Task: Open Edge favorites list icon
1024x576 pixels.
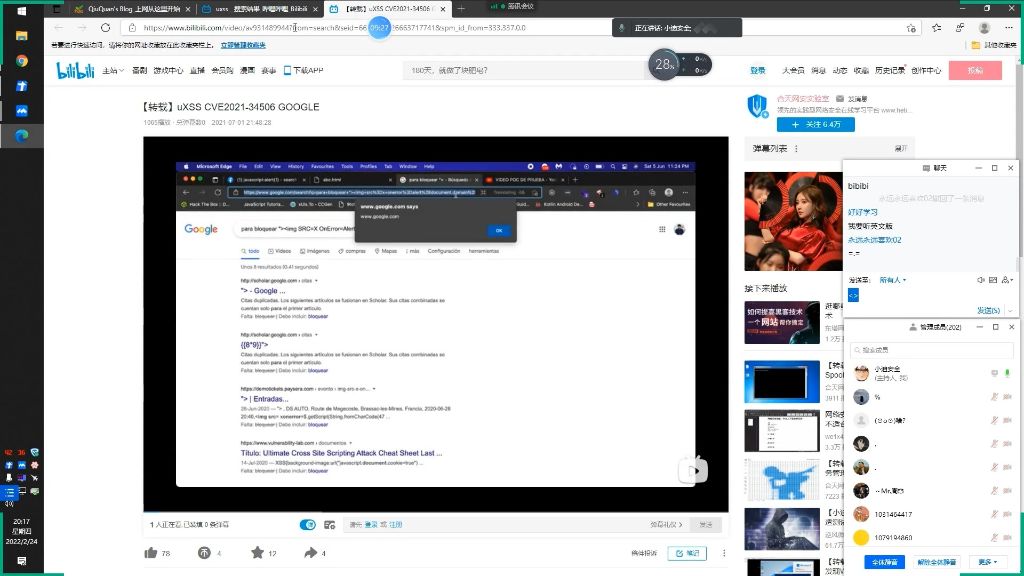Action: point(936,27)
